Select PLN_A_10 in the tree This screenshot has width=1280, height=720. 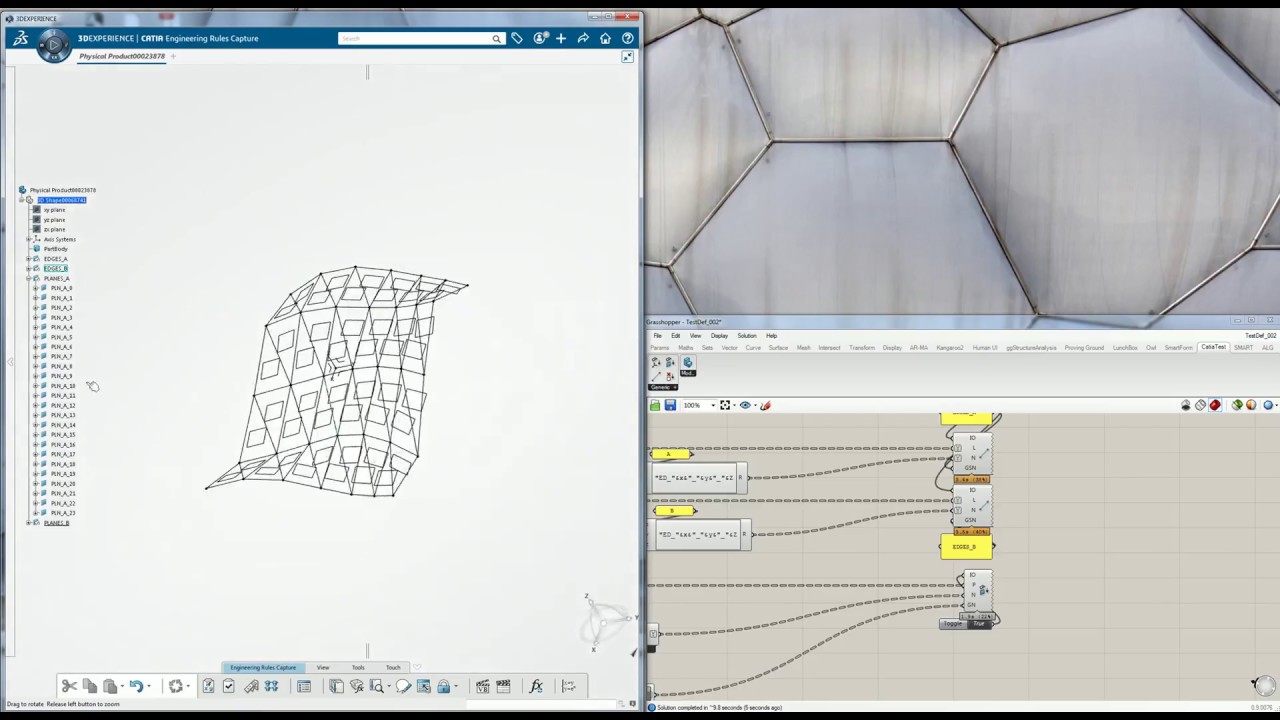point(63,386)
